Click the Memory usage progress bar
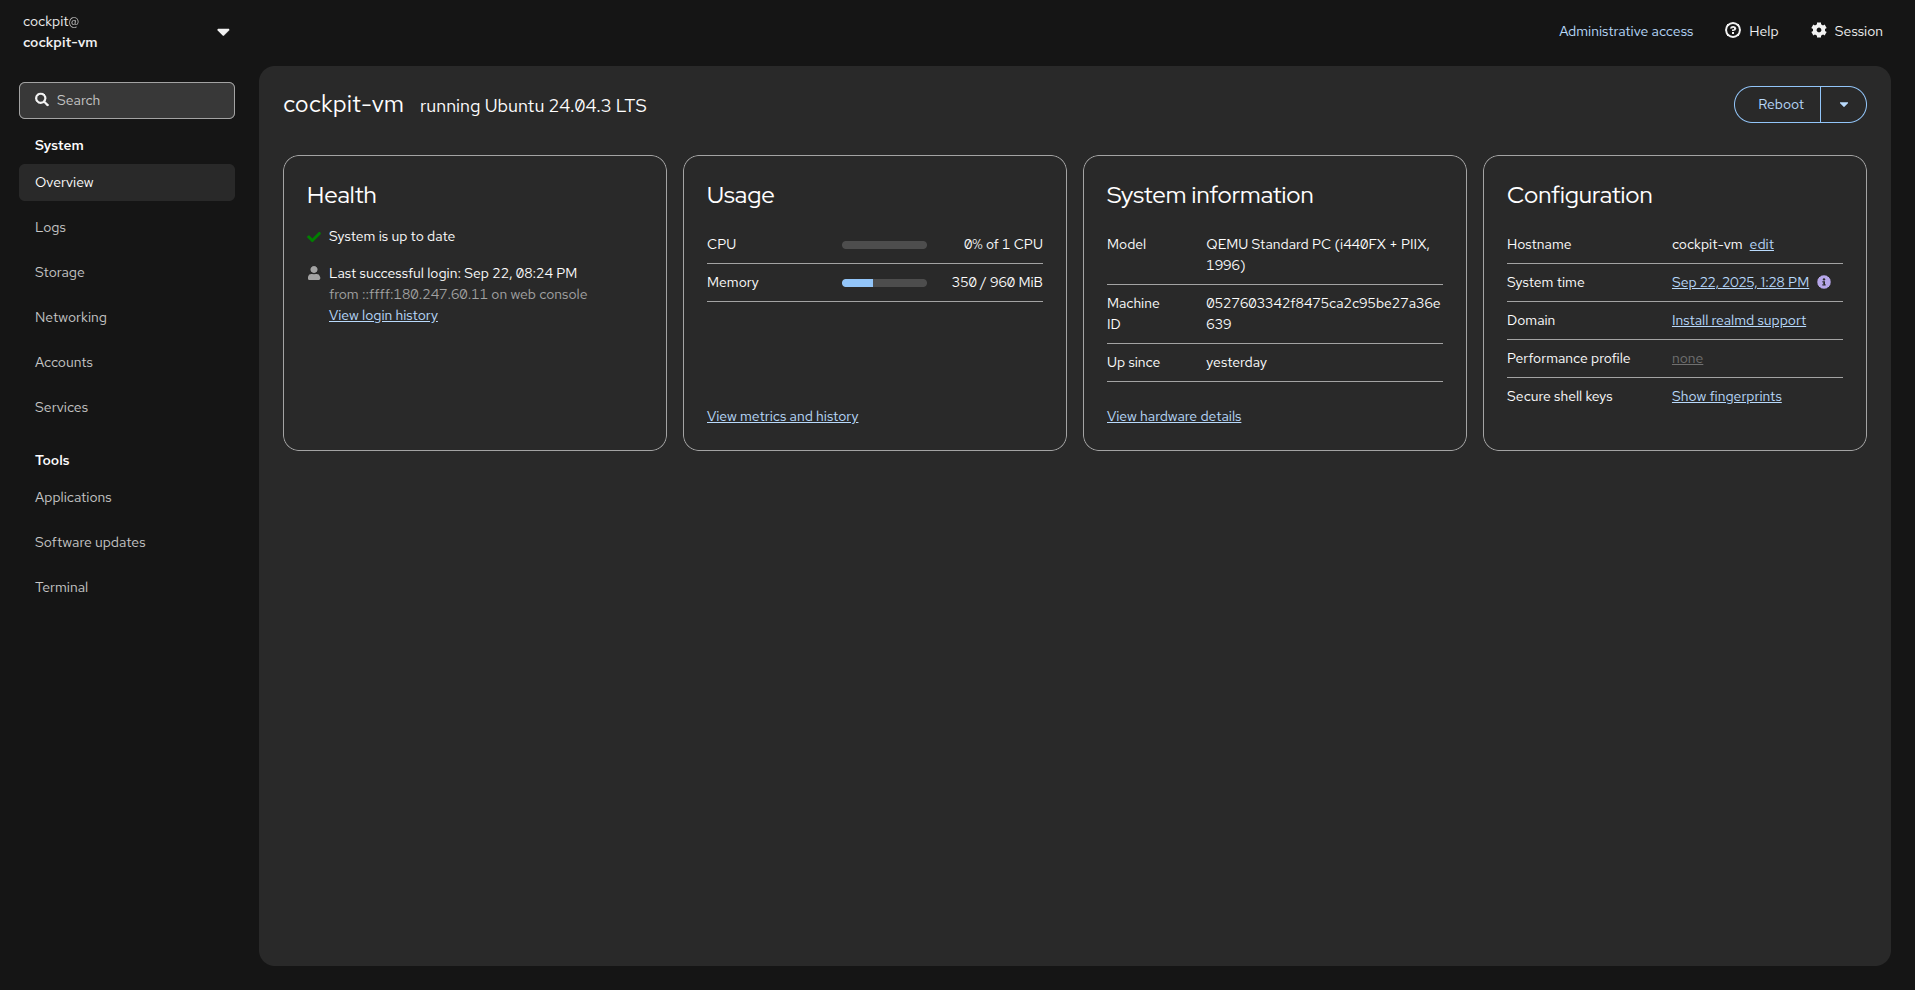This screenshot has height=990, width=1915. (884, 282)
